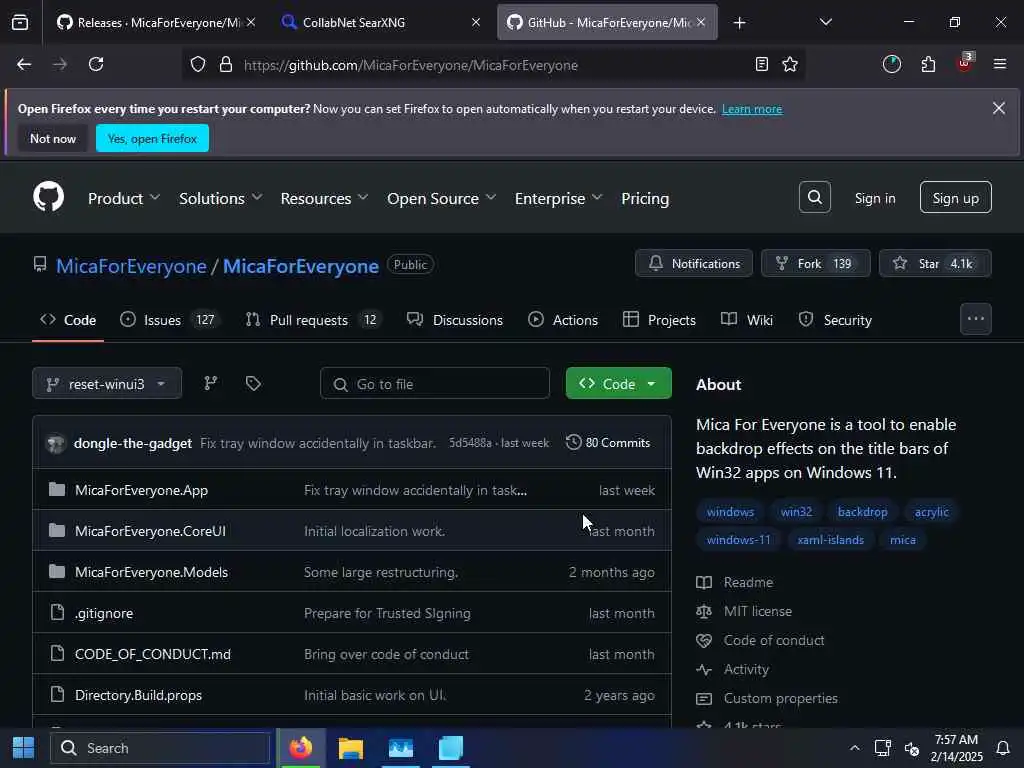Click Yes, open Firefox button
The width and height of the screenshot is (1024, 768).
click(x=152, y=138)
